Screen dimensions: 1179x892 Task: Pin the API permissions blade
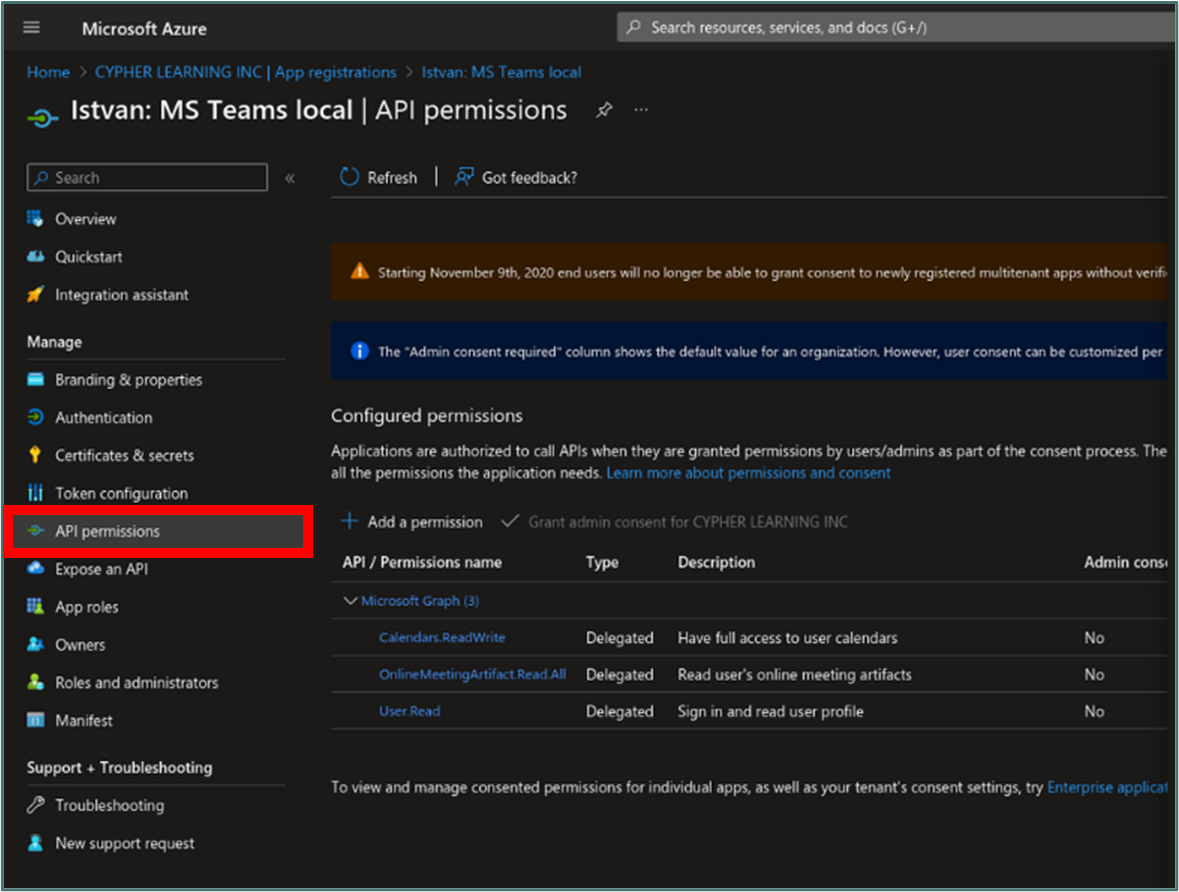click(604, 111)
